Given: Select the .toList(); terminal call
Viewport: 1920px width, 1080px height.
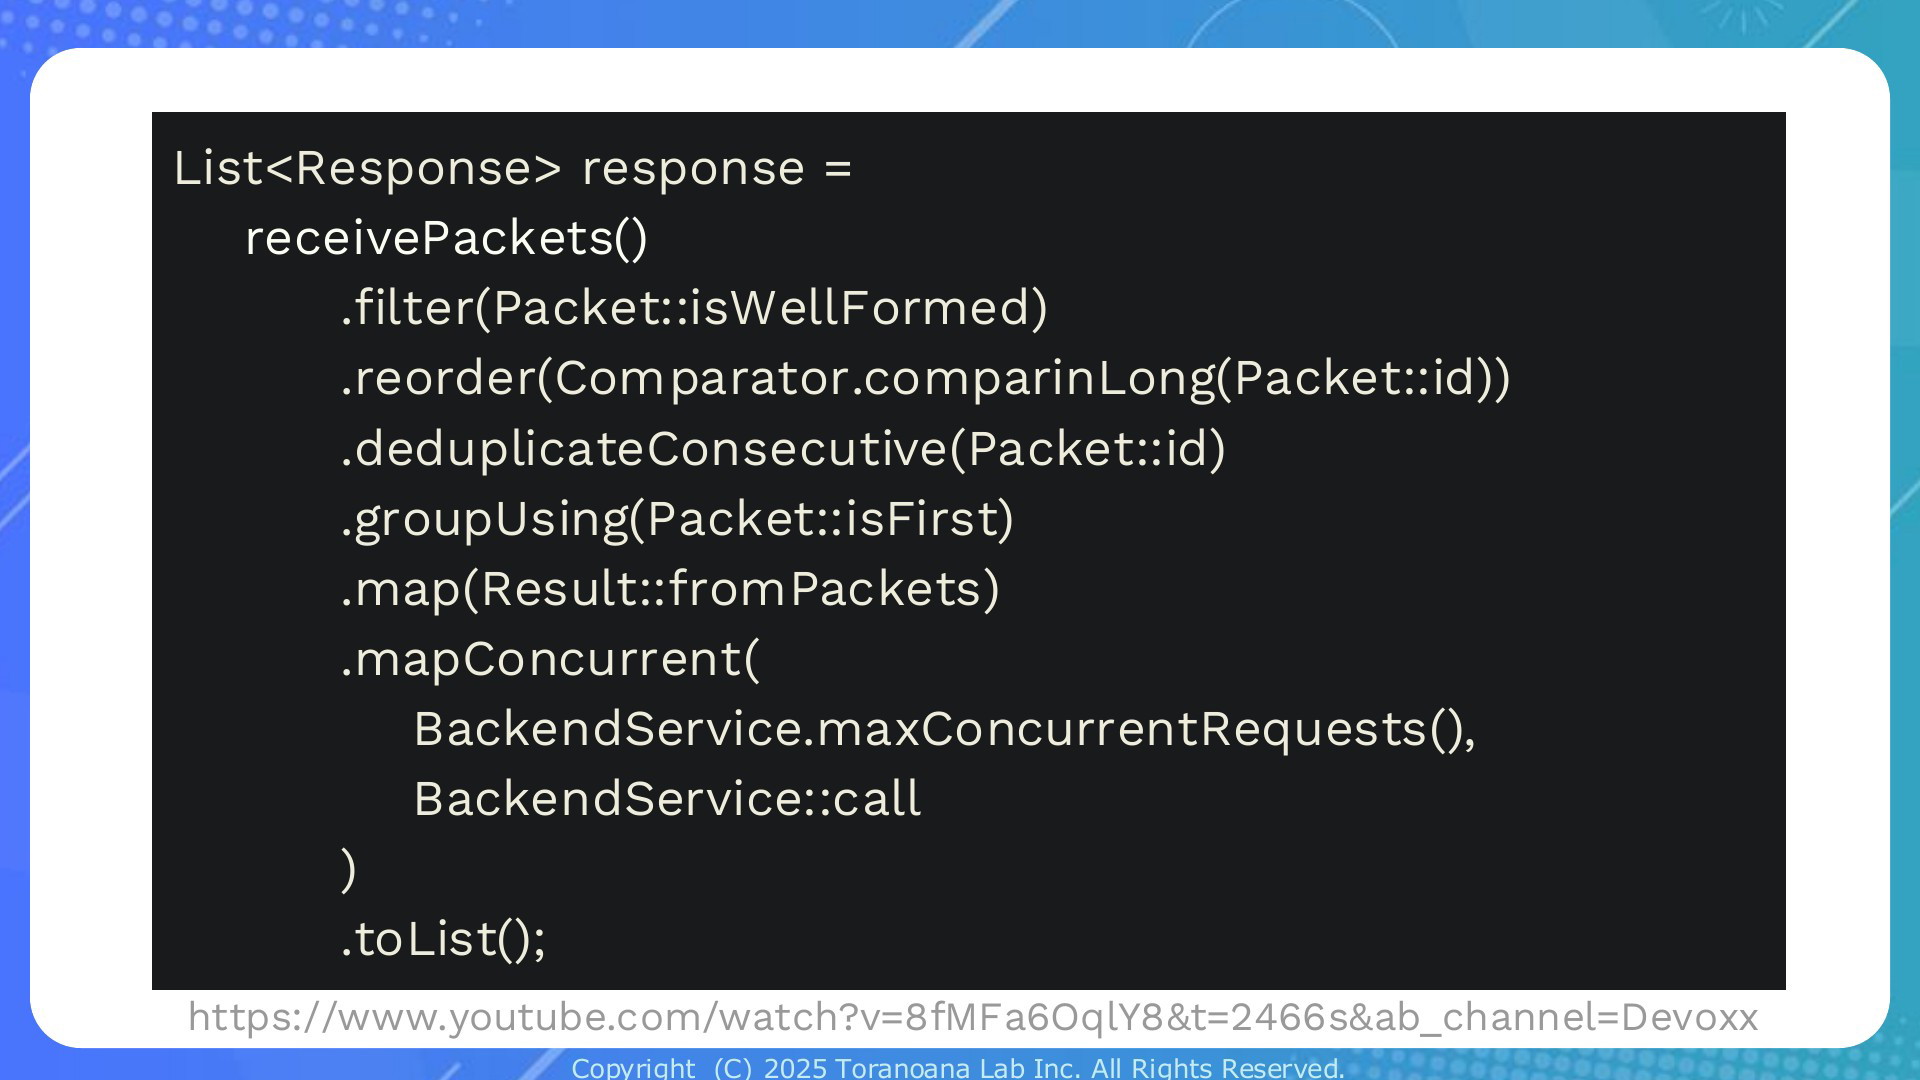Looking at the screenshot, I should click(443, 940).
